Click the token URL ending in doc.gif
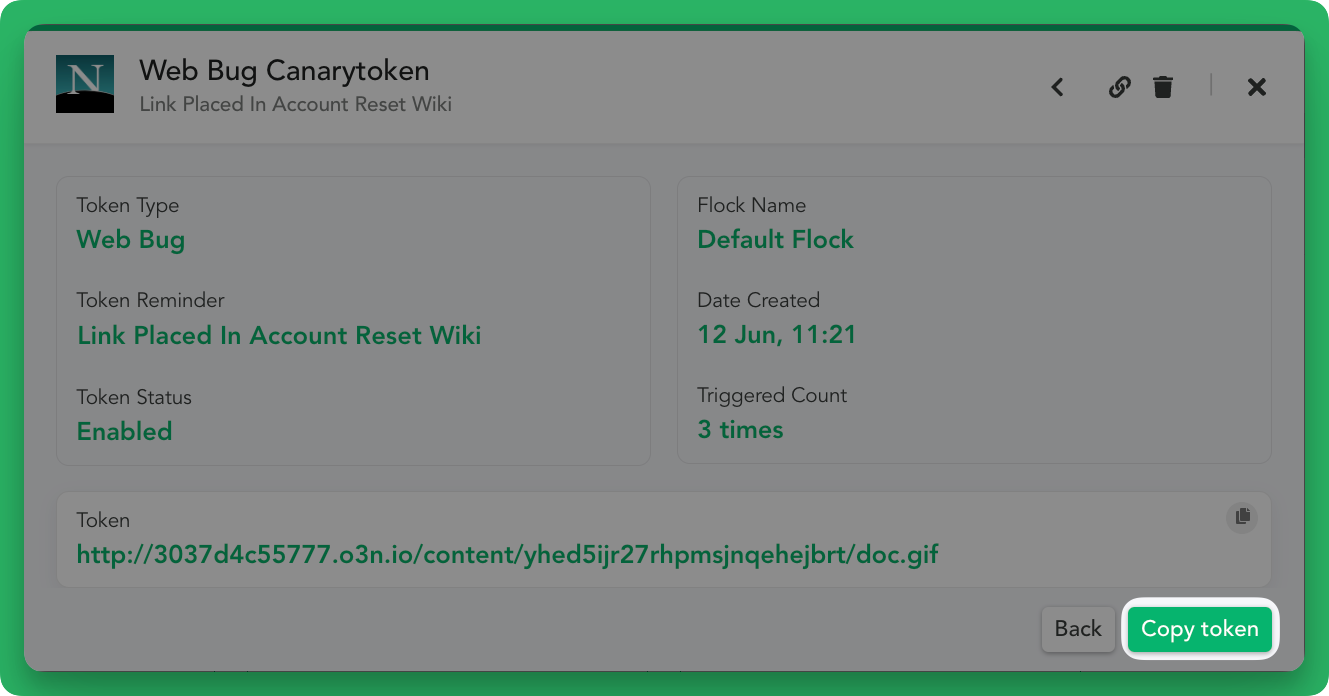 (x=507, y=554)
